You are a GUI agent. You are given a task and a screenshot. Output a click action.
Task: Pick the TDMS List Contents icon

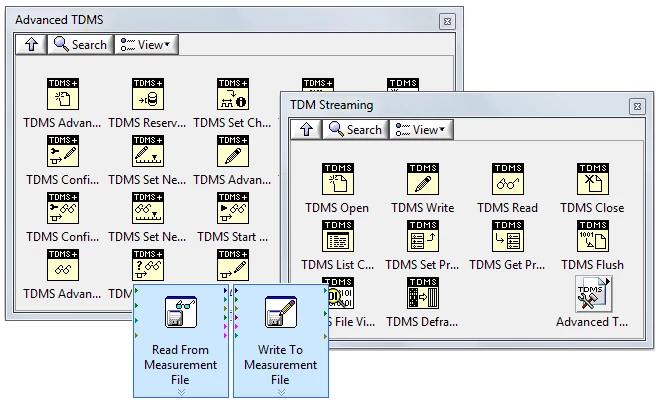point(337,237)
